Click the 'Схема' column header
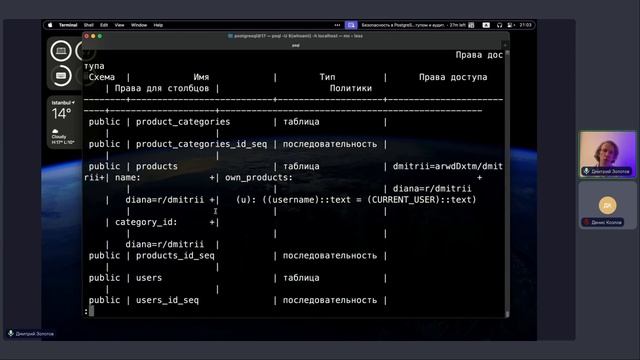Image resolution: width=640 pixels, height=360 pixels. tap(102, 77)
